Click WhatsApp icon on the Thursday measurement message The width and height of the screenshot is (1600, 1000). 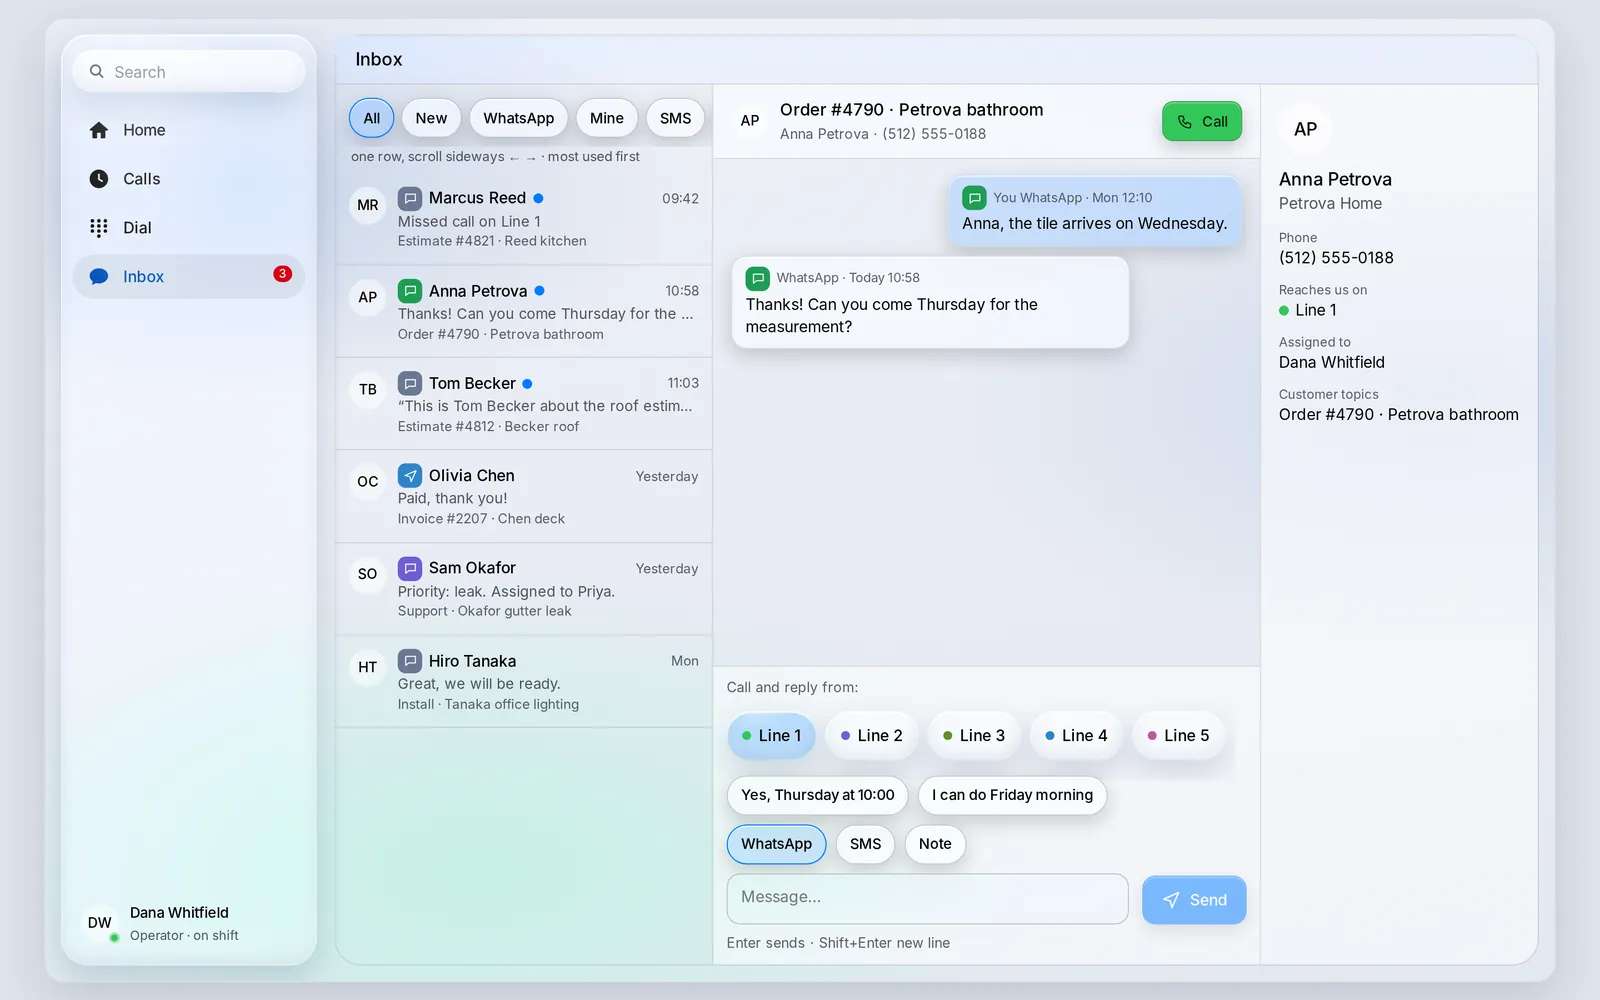click(x=758, y=278)
